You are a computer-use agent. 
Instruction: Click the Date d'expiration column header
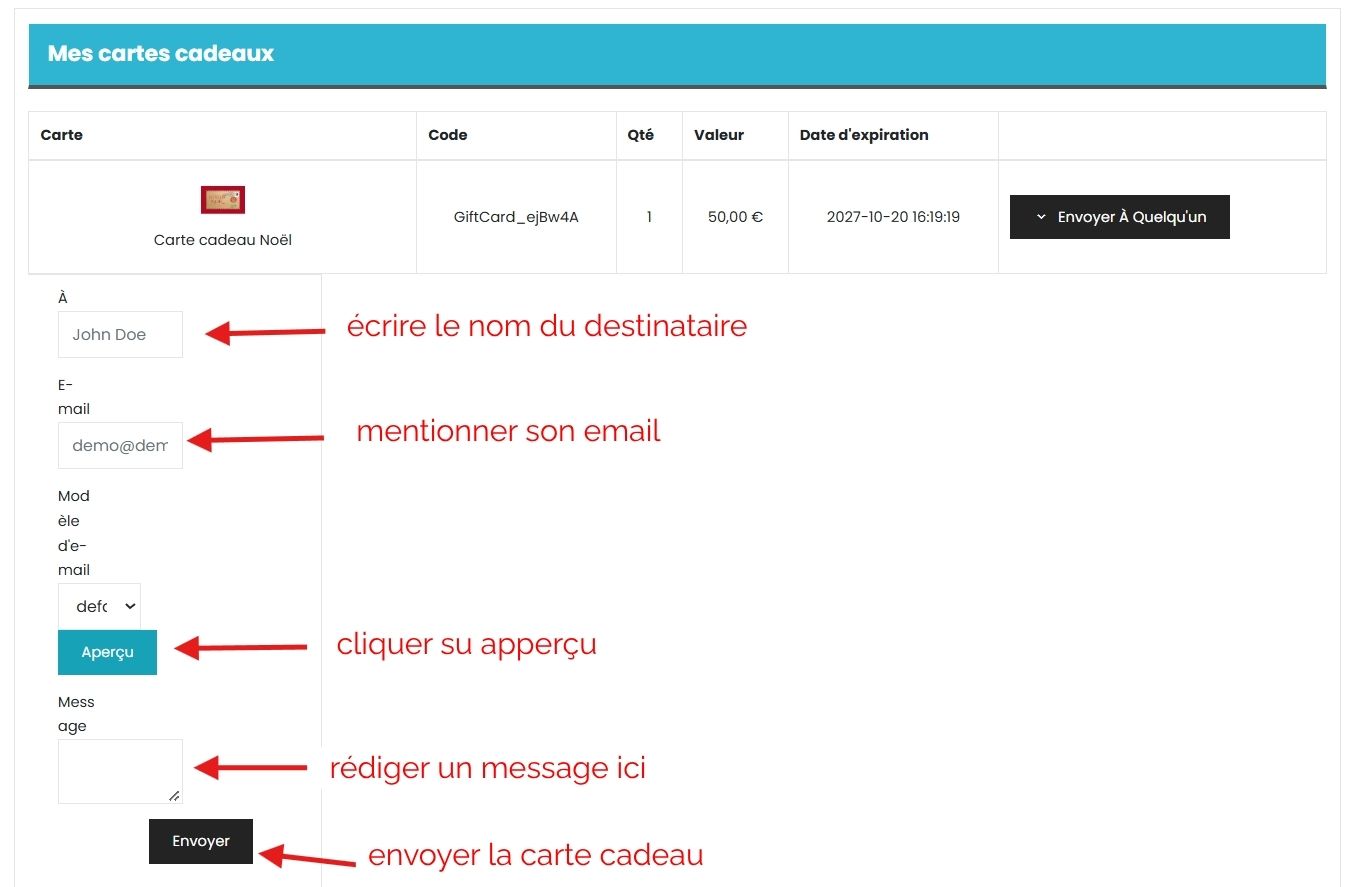(864, 135)
